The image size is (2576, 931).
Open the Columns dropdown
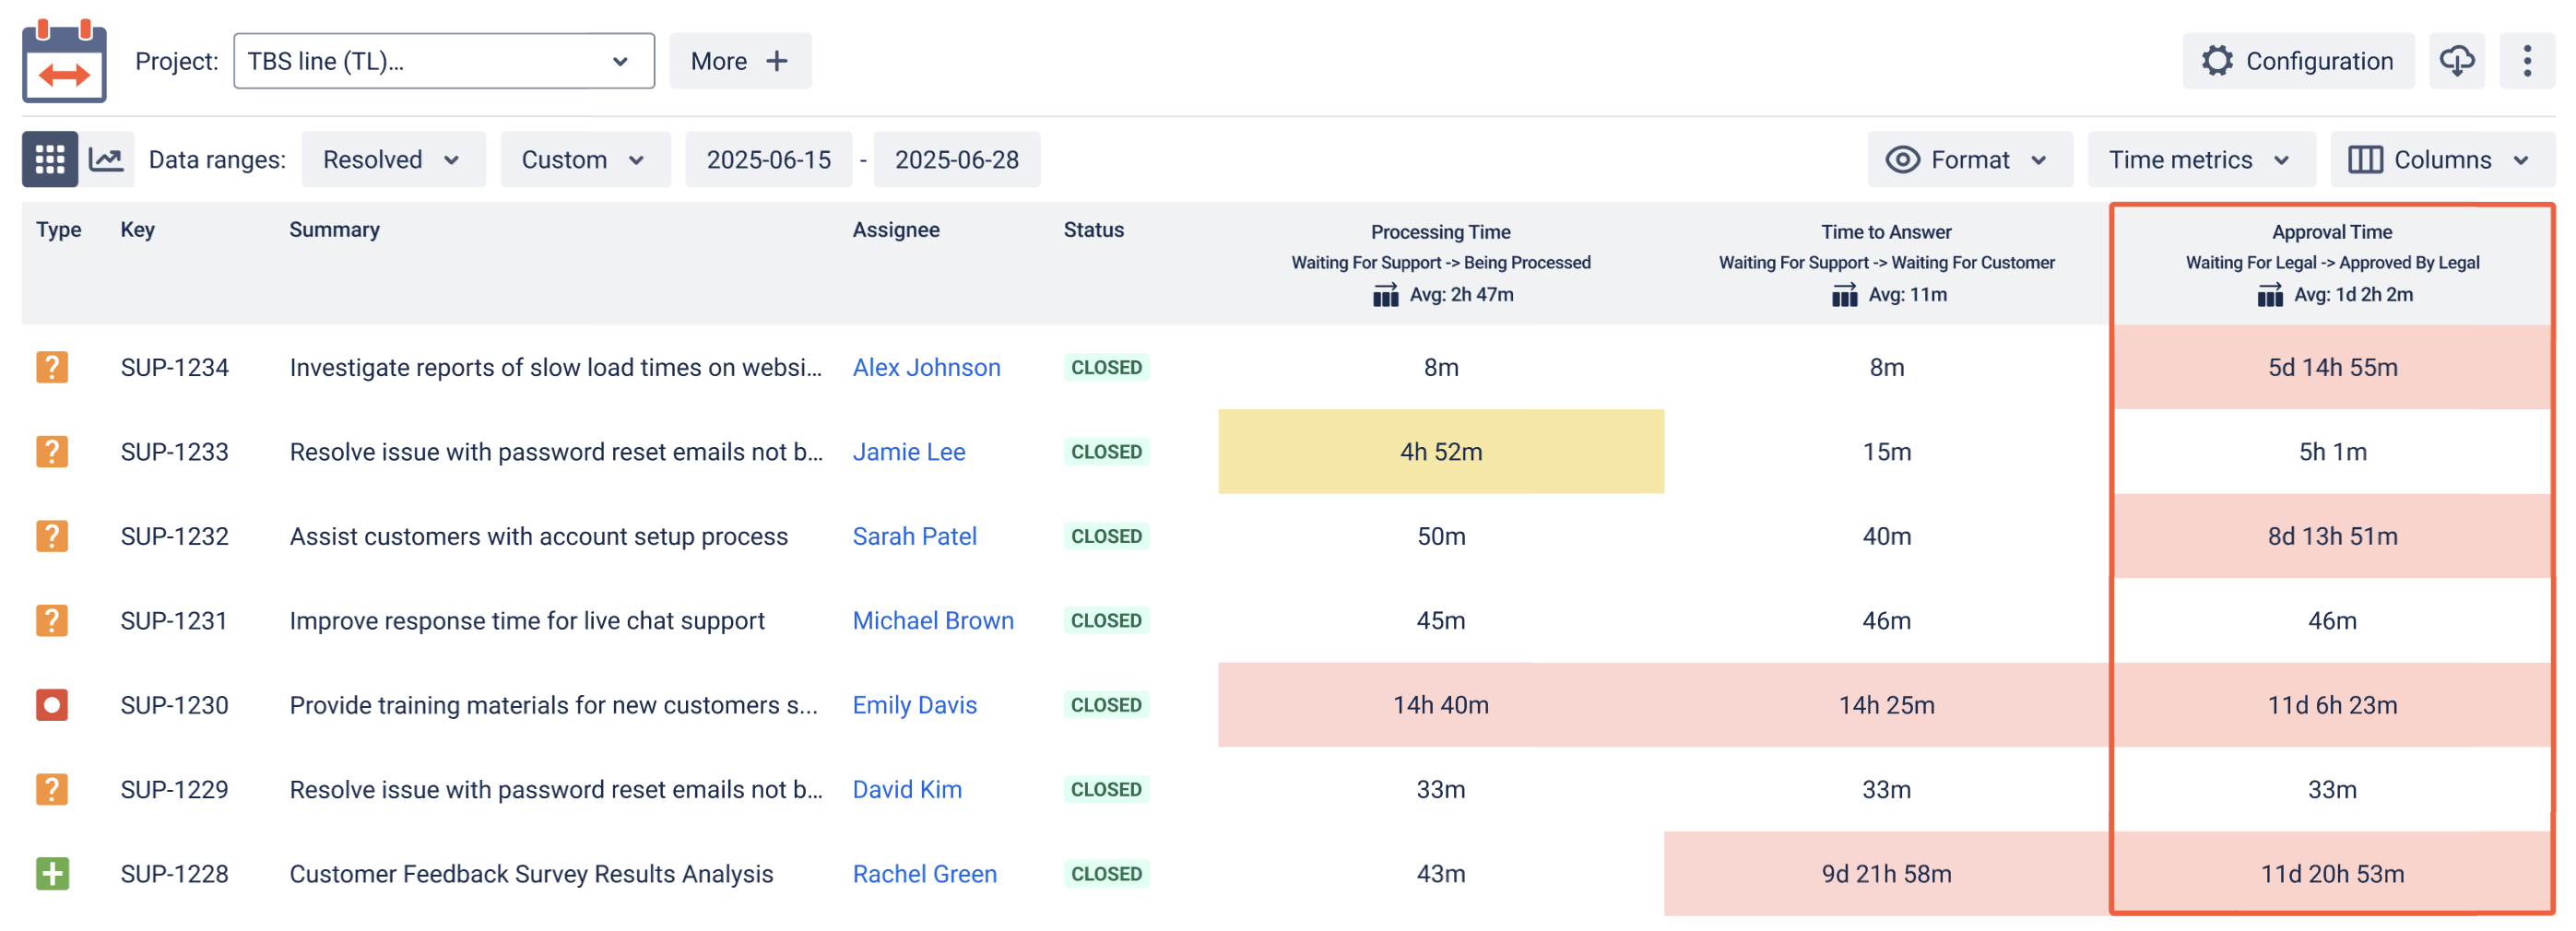(2442, 159)
